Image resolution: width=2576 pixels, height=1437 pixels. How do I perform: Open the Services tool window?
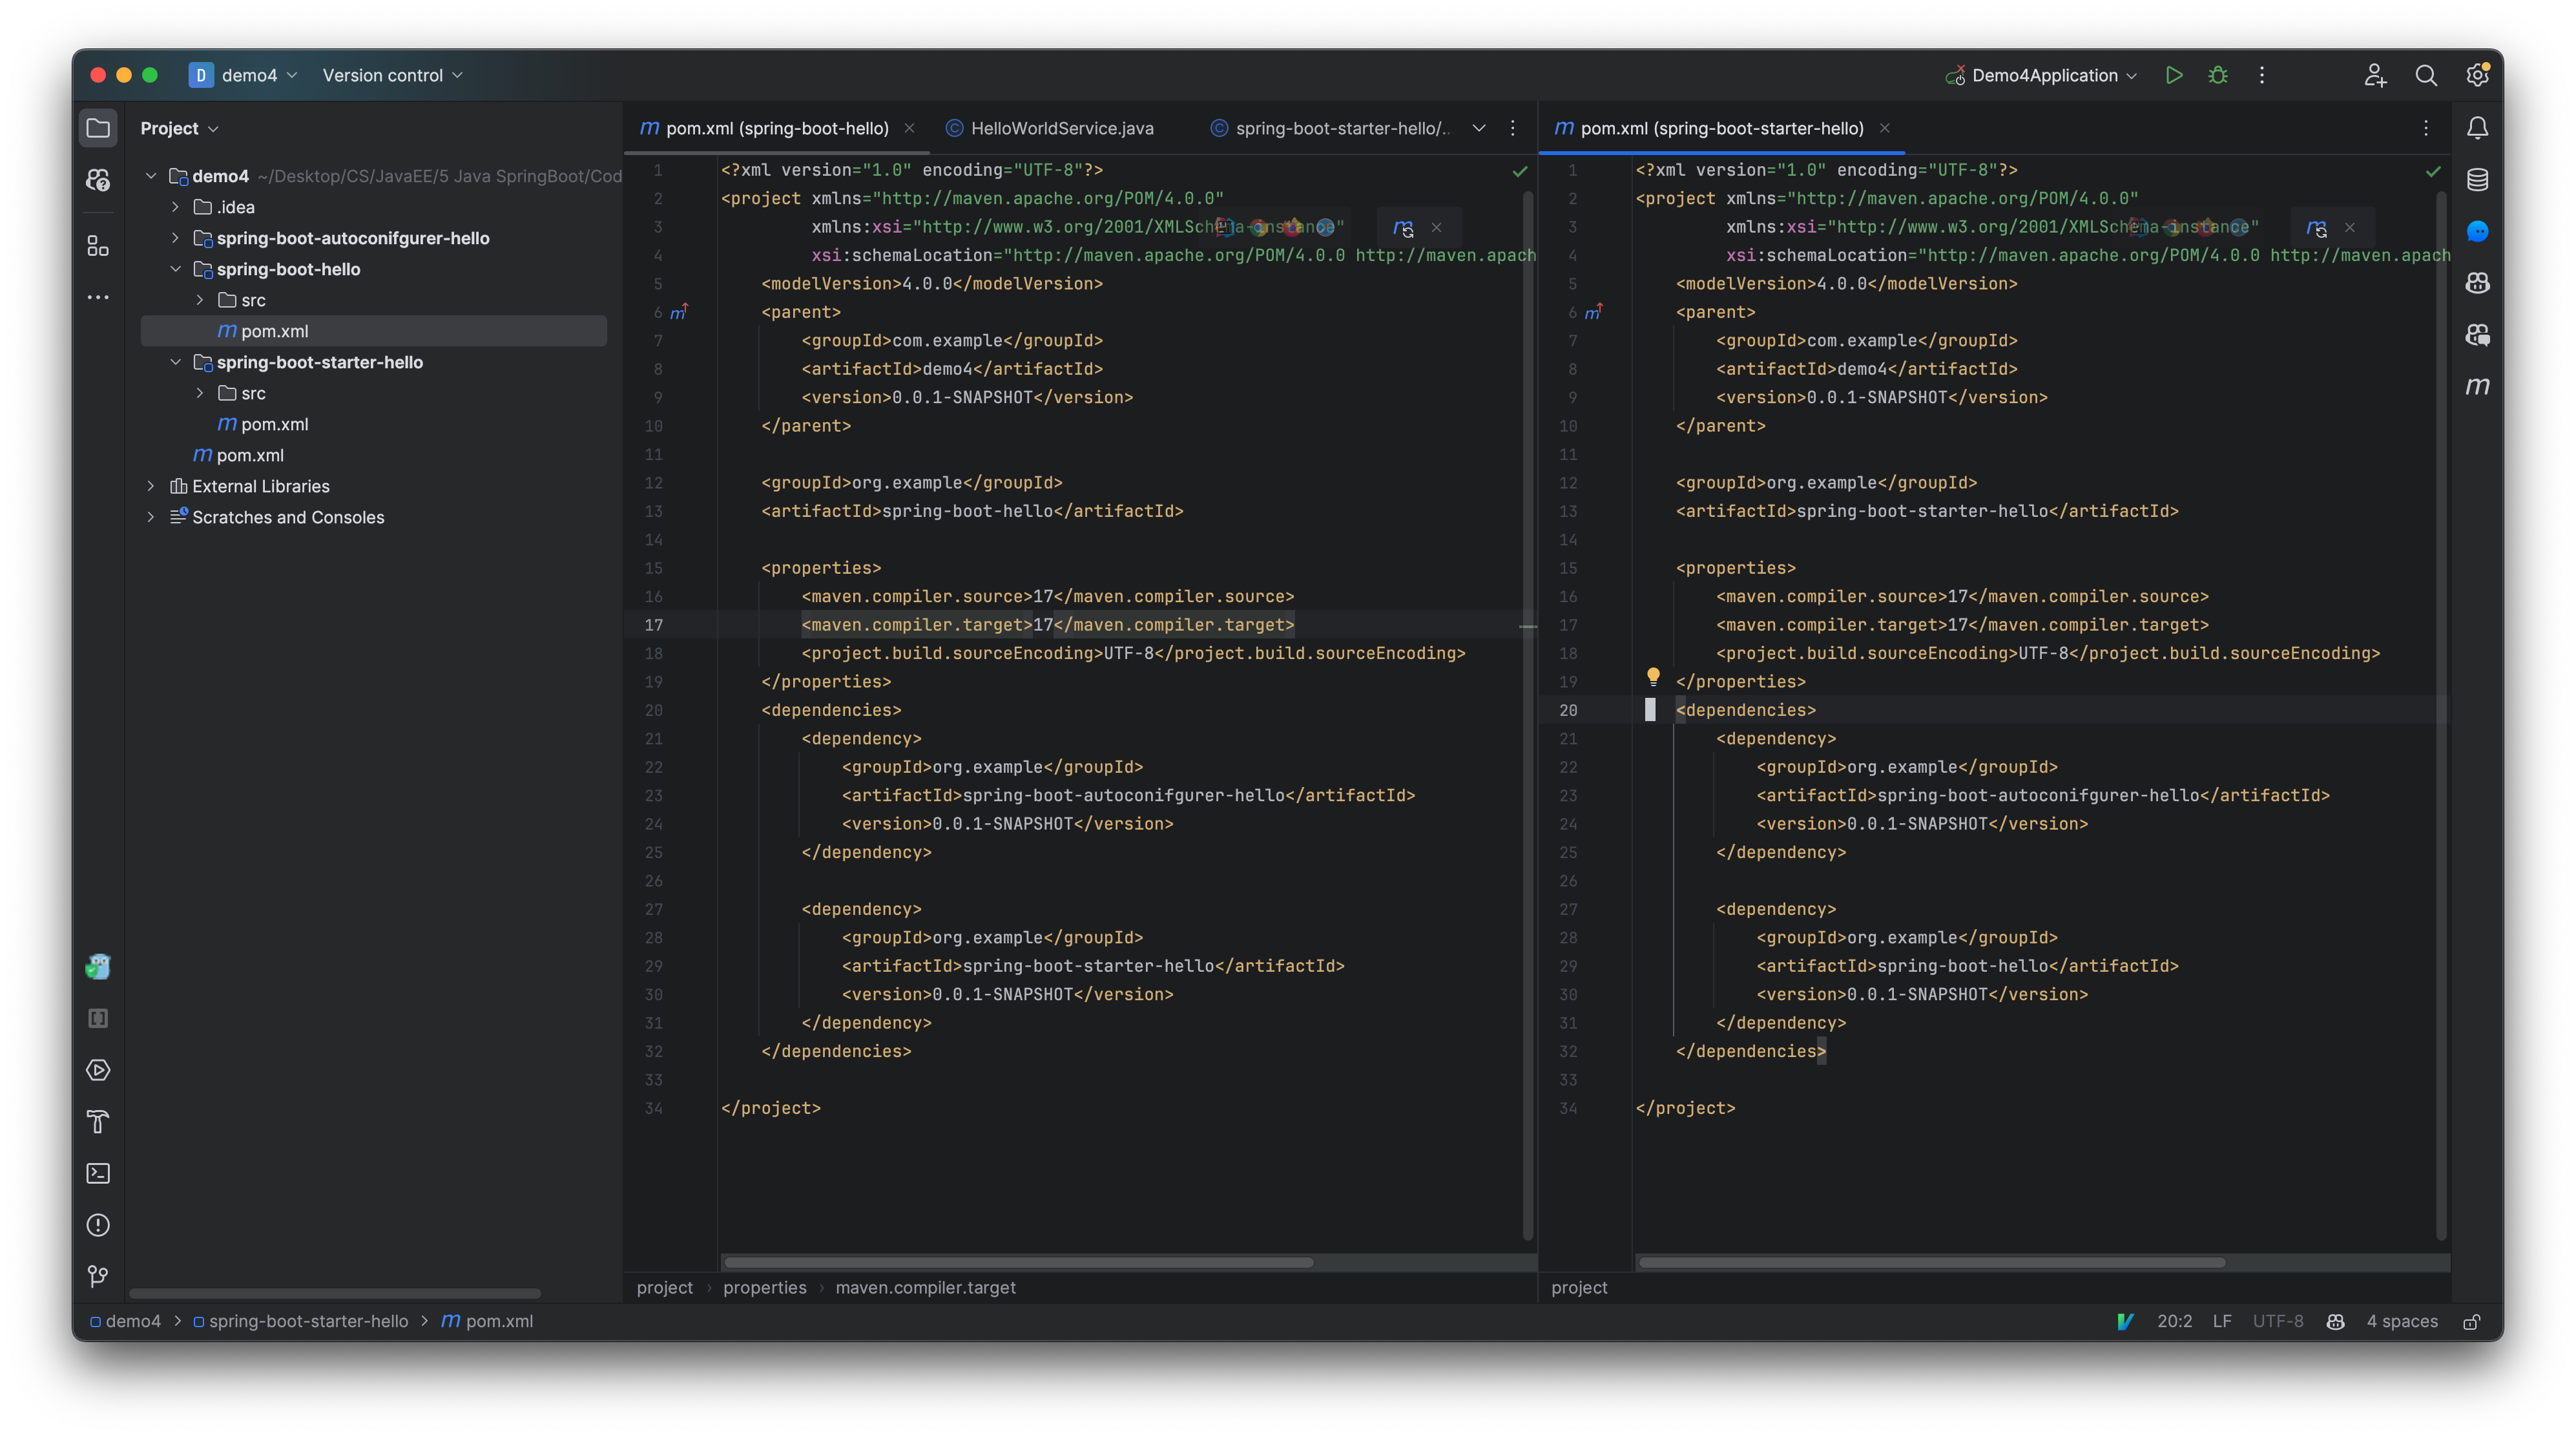(x=98, y=1070)
